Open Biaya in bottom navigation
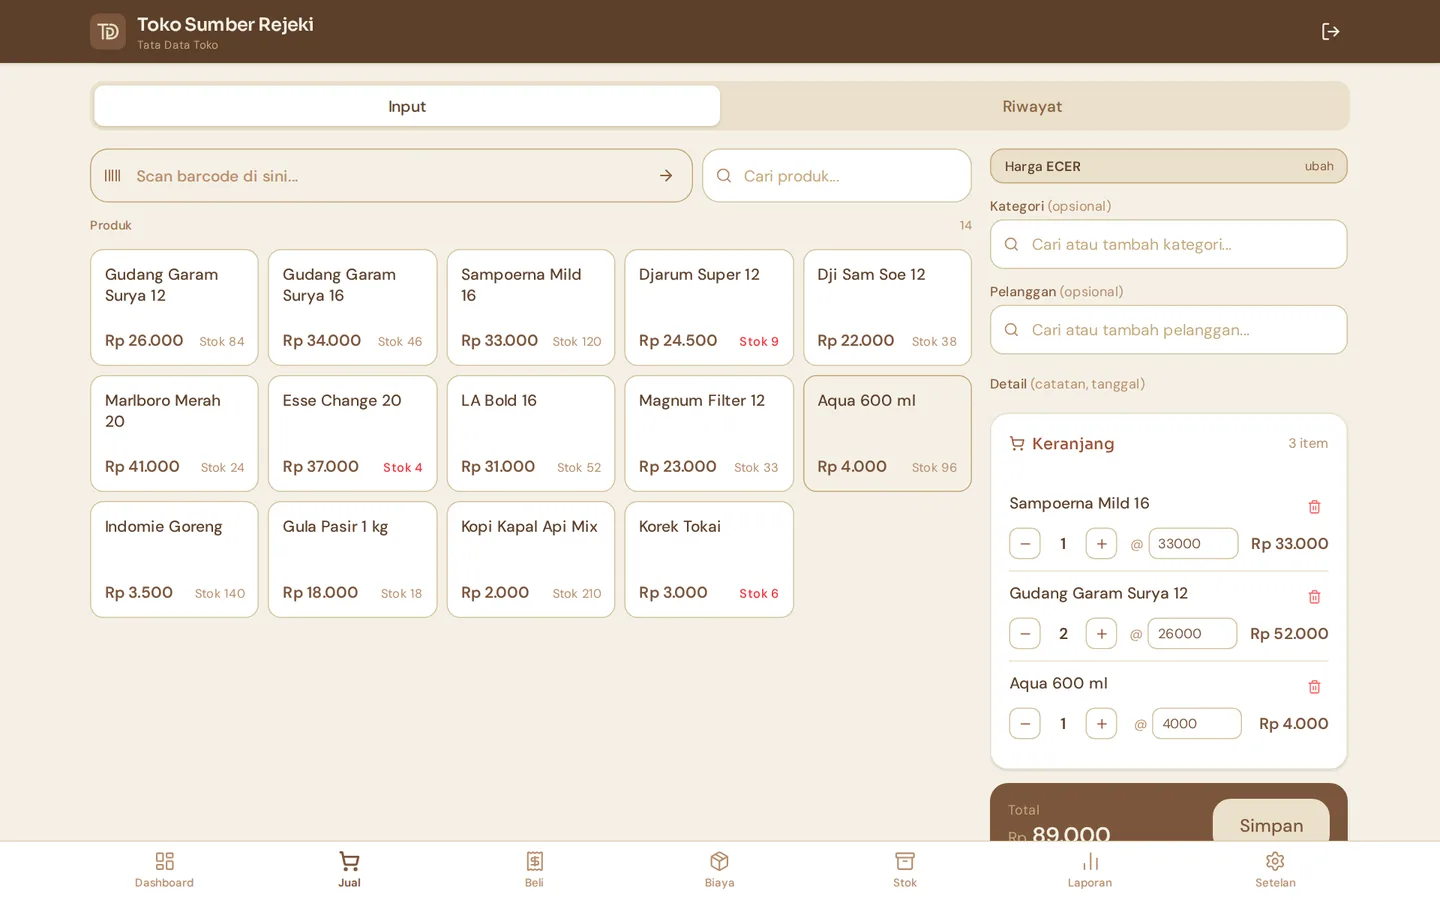The width and height of the screenshot is (1440, 900). (x=720, y=870)
